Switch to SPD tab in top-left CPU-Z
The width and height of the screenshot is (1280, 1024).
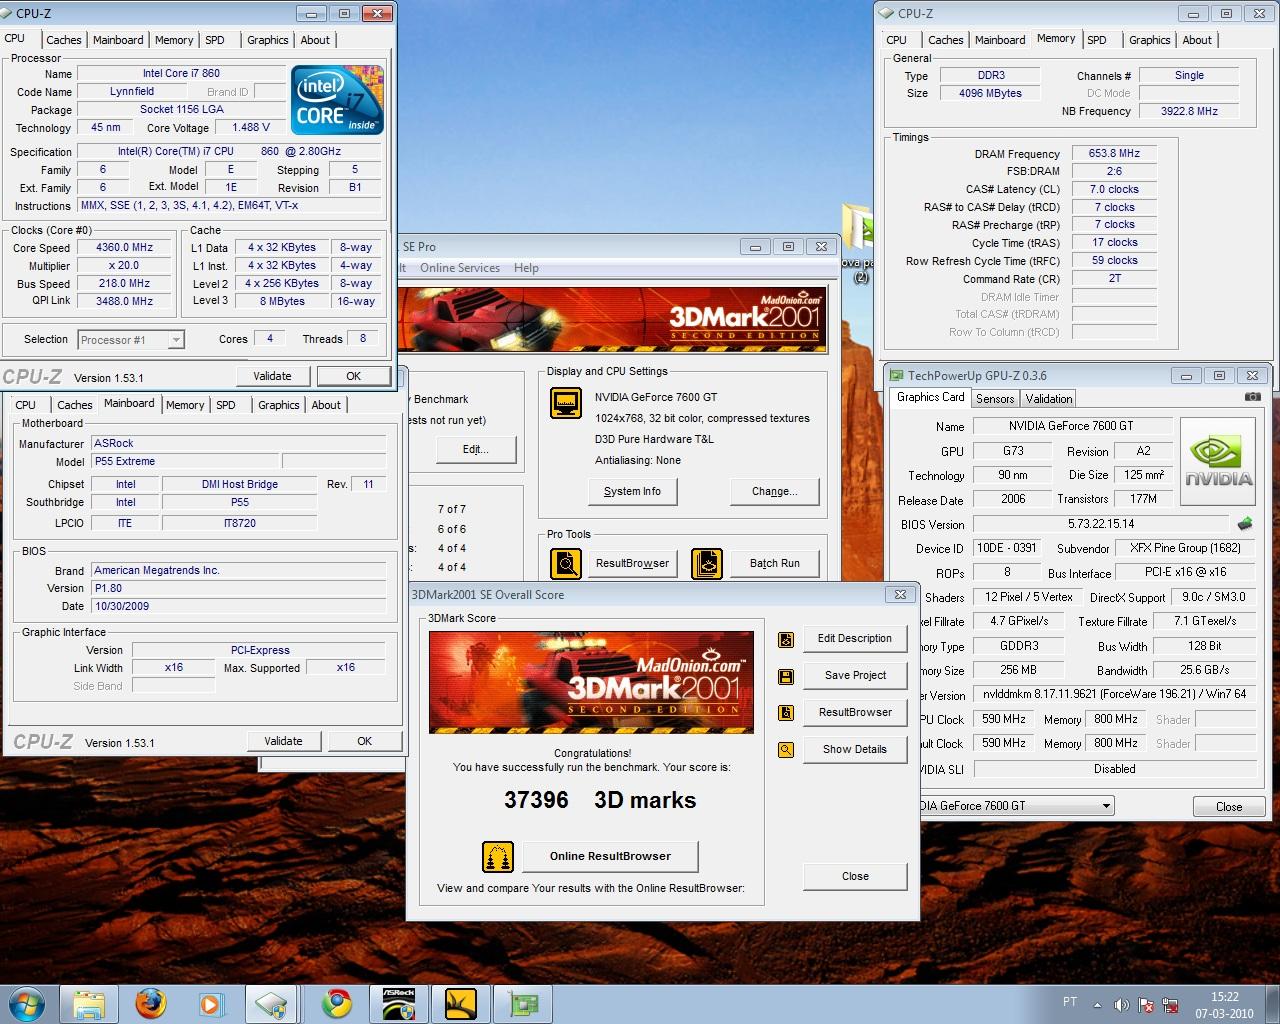[215, 40]
